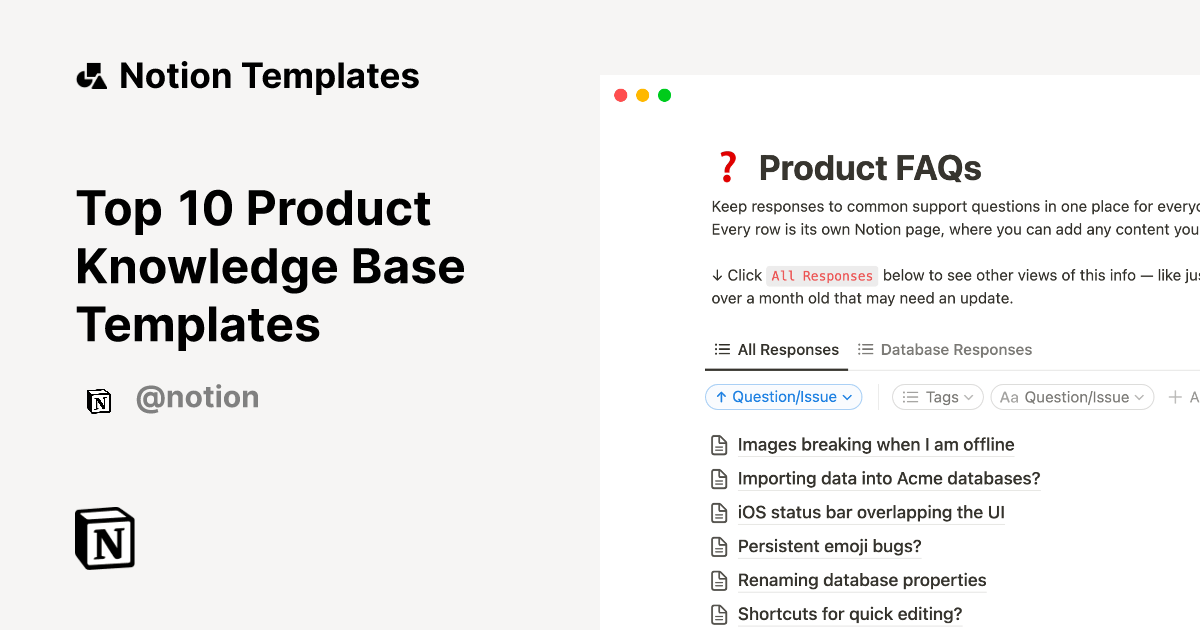This screenshot has width=1200, height=630.
Task: Select the All Responses tab
Action: pos(787,349)
